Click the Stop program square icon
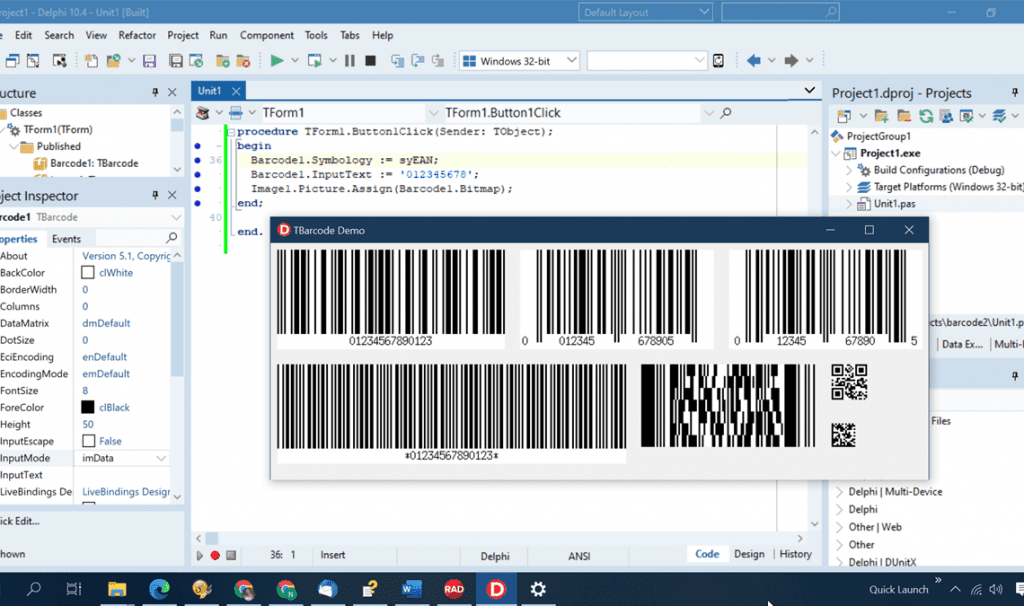This screenshot has height=606, width=1024. pos(370,61)
